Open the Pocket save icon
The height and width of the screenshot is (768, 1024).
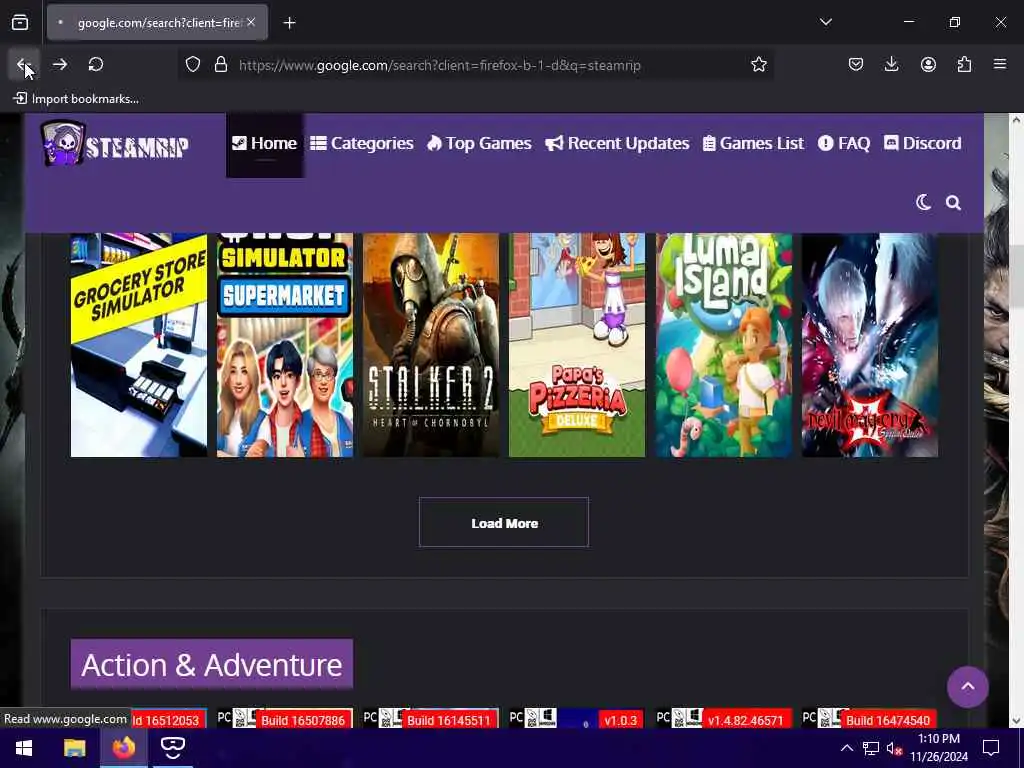[x=856, y=65]
